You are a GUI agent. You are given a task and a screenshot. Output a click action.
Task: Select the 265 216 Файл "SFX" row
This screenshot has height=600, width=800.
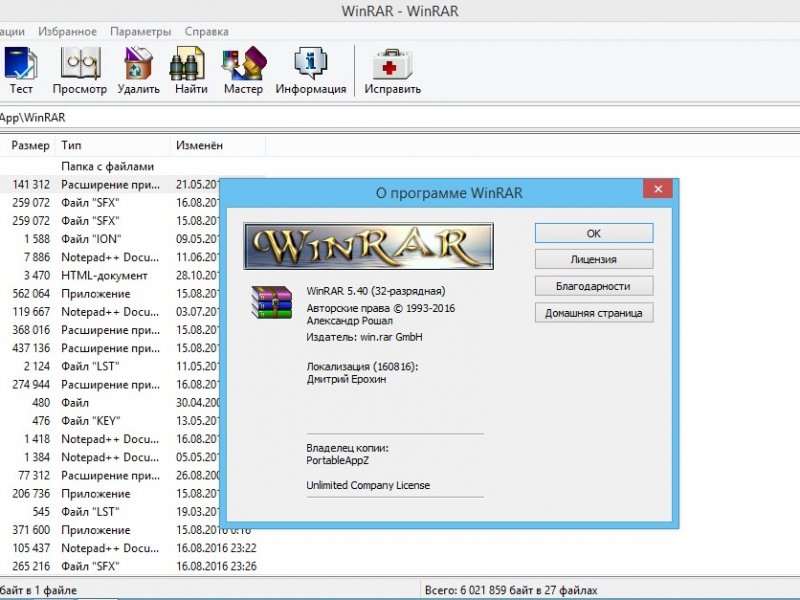133,566
